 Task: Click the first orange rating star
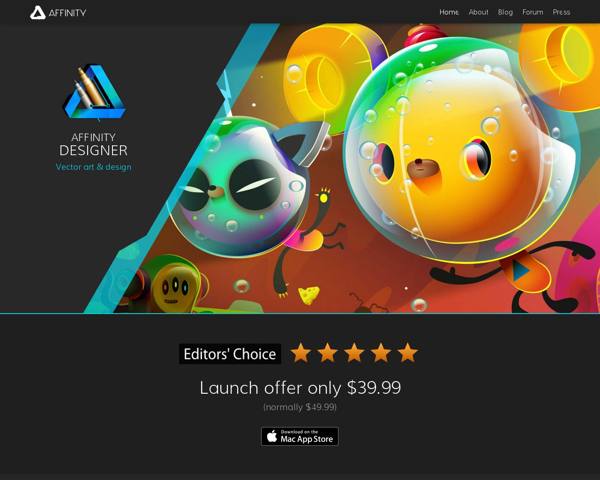tap(301, 353)
